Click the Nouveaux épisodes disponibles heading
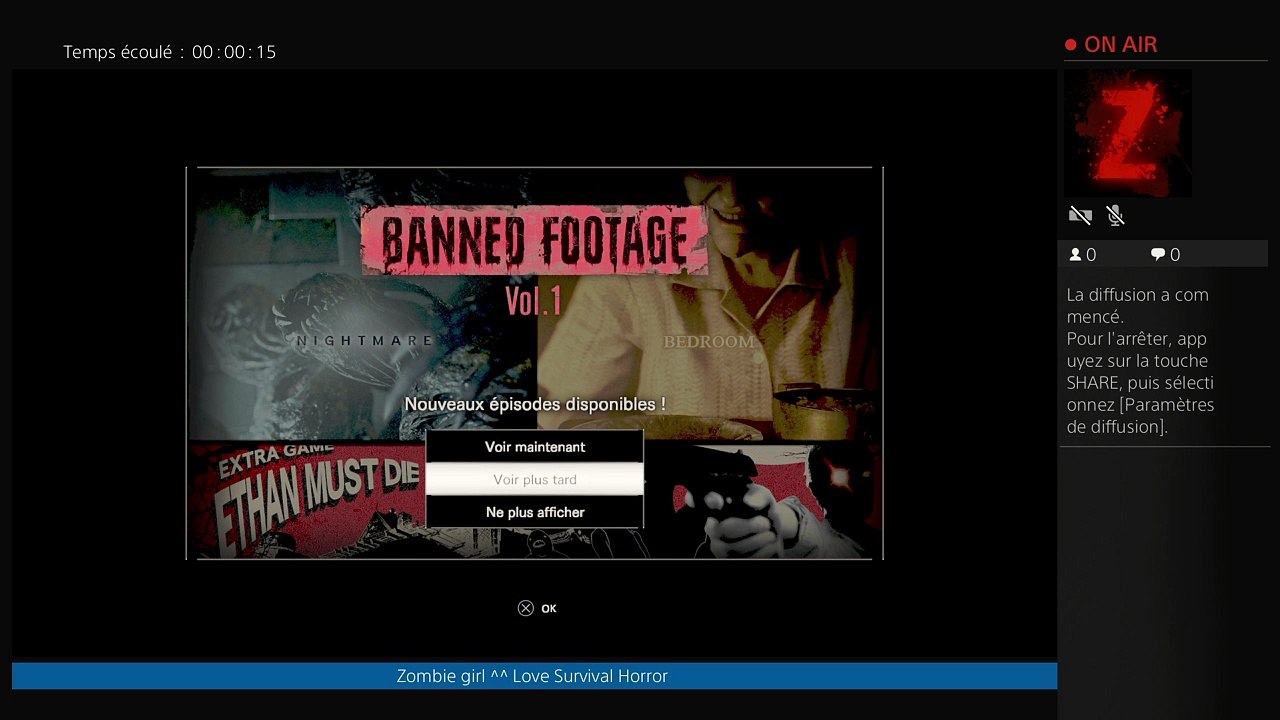The image size is (1280, 720). click(535, 405)
